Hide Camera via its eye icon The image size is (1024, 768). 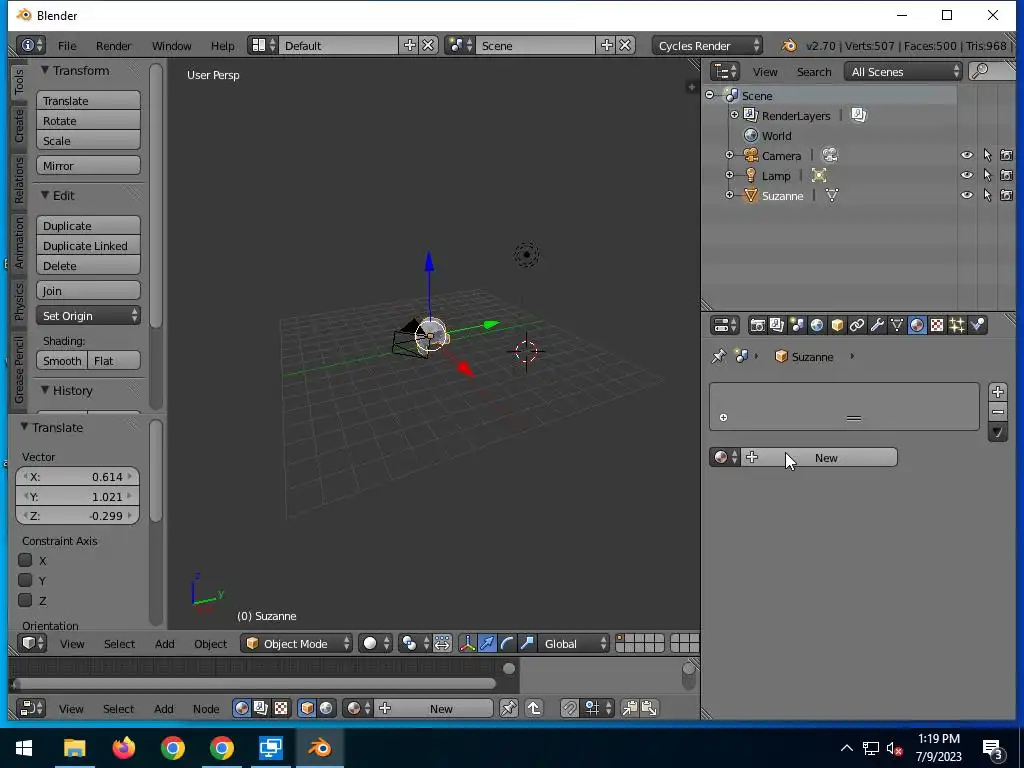click(967, 155)
